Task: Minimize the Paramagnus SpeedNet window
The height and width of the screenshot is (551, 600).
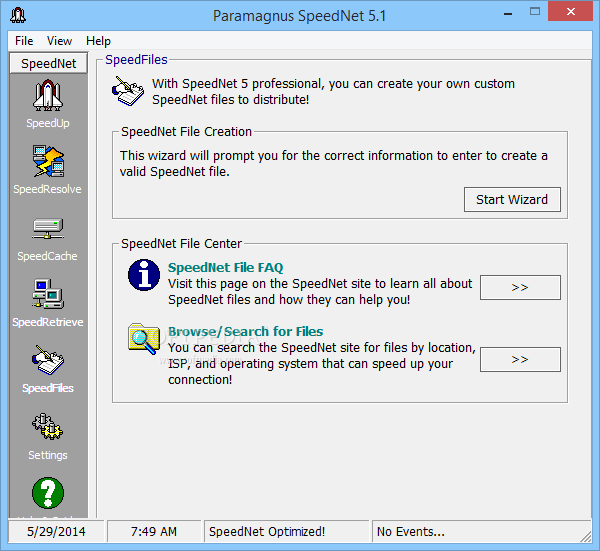Action: coord(508,13)
